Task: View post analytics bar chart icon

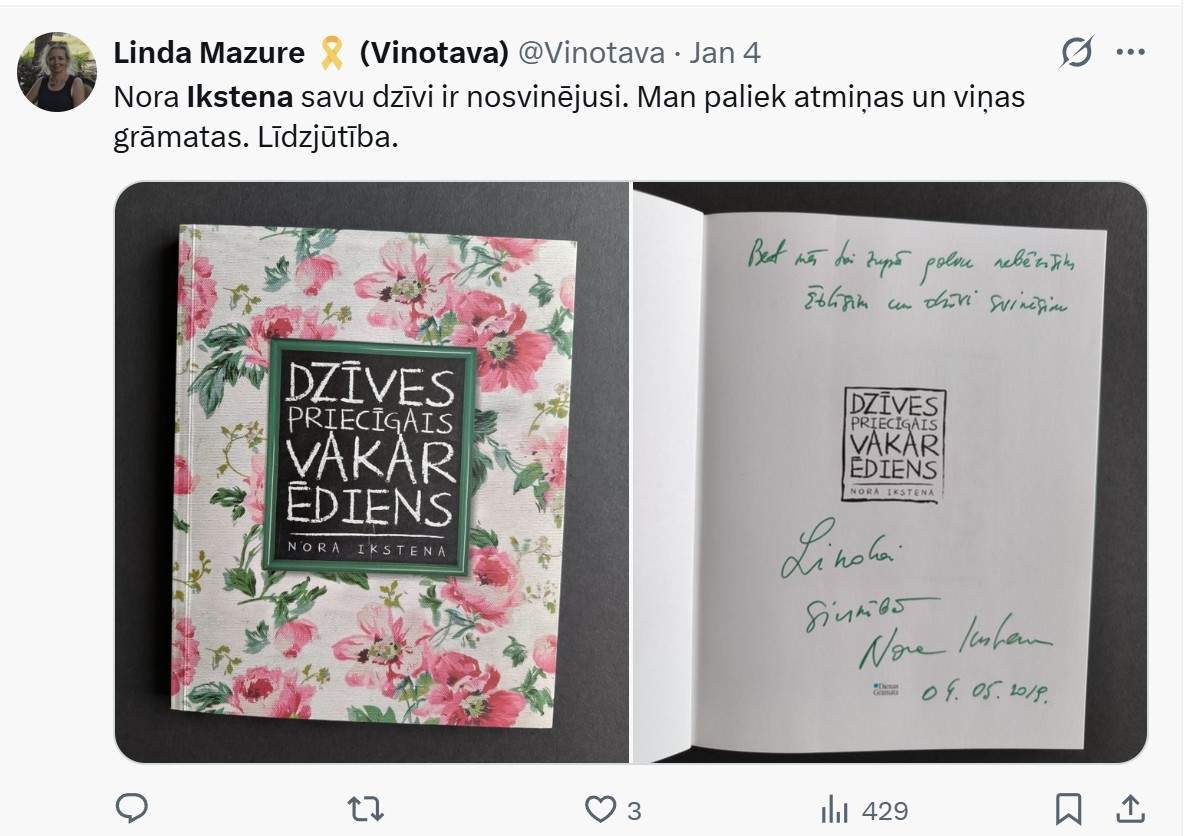Action: point(834,809)
